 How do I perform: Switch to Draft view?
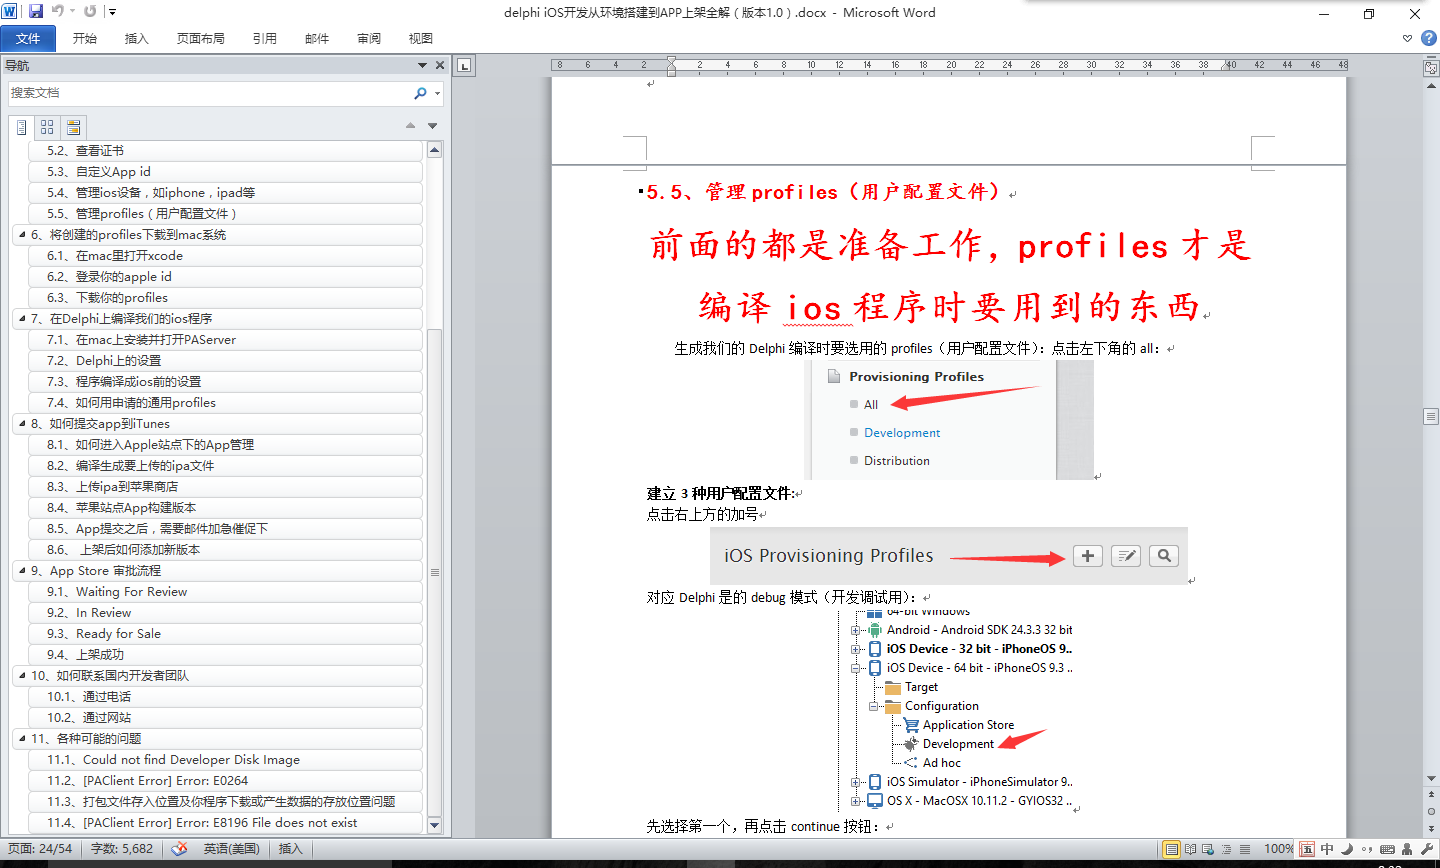[1245, 849]
